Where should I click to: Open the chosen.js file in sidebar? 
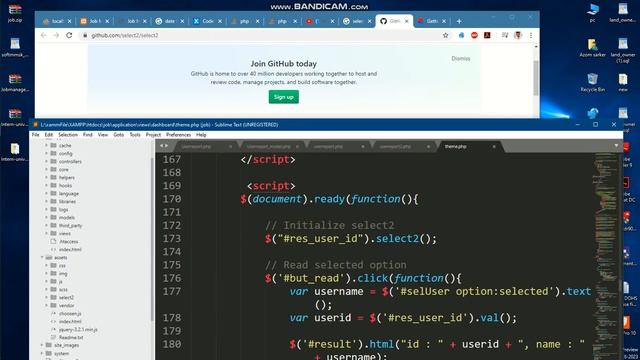tap(70, 313)
